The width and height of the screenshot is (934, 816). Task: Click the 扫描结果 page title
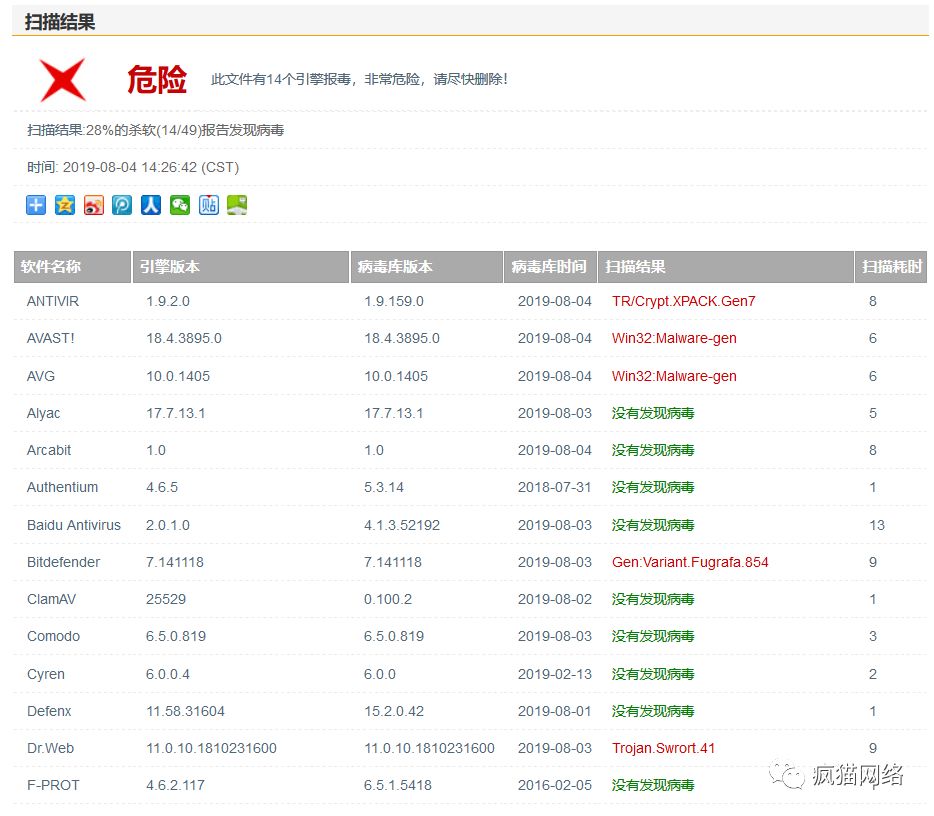click(60, 22)
